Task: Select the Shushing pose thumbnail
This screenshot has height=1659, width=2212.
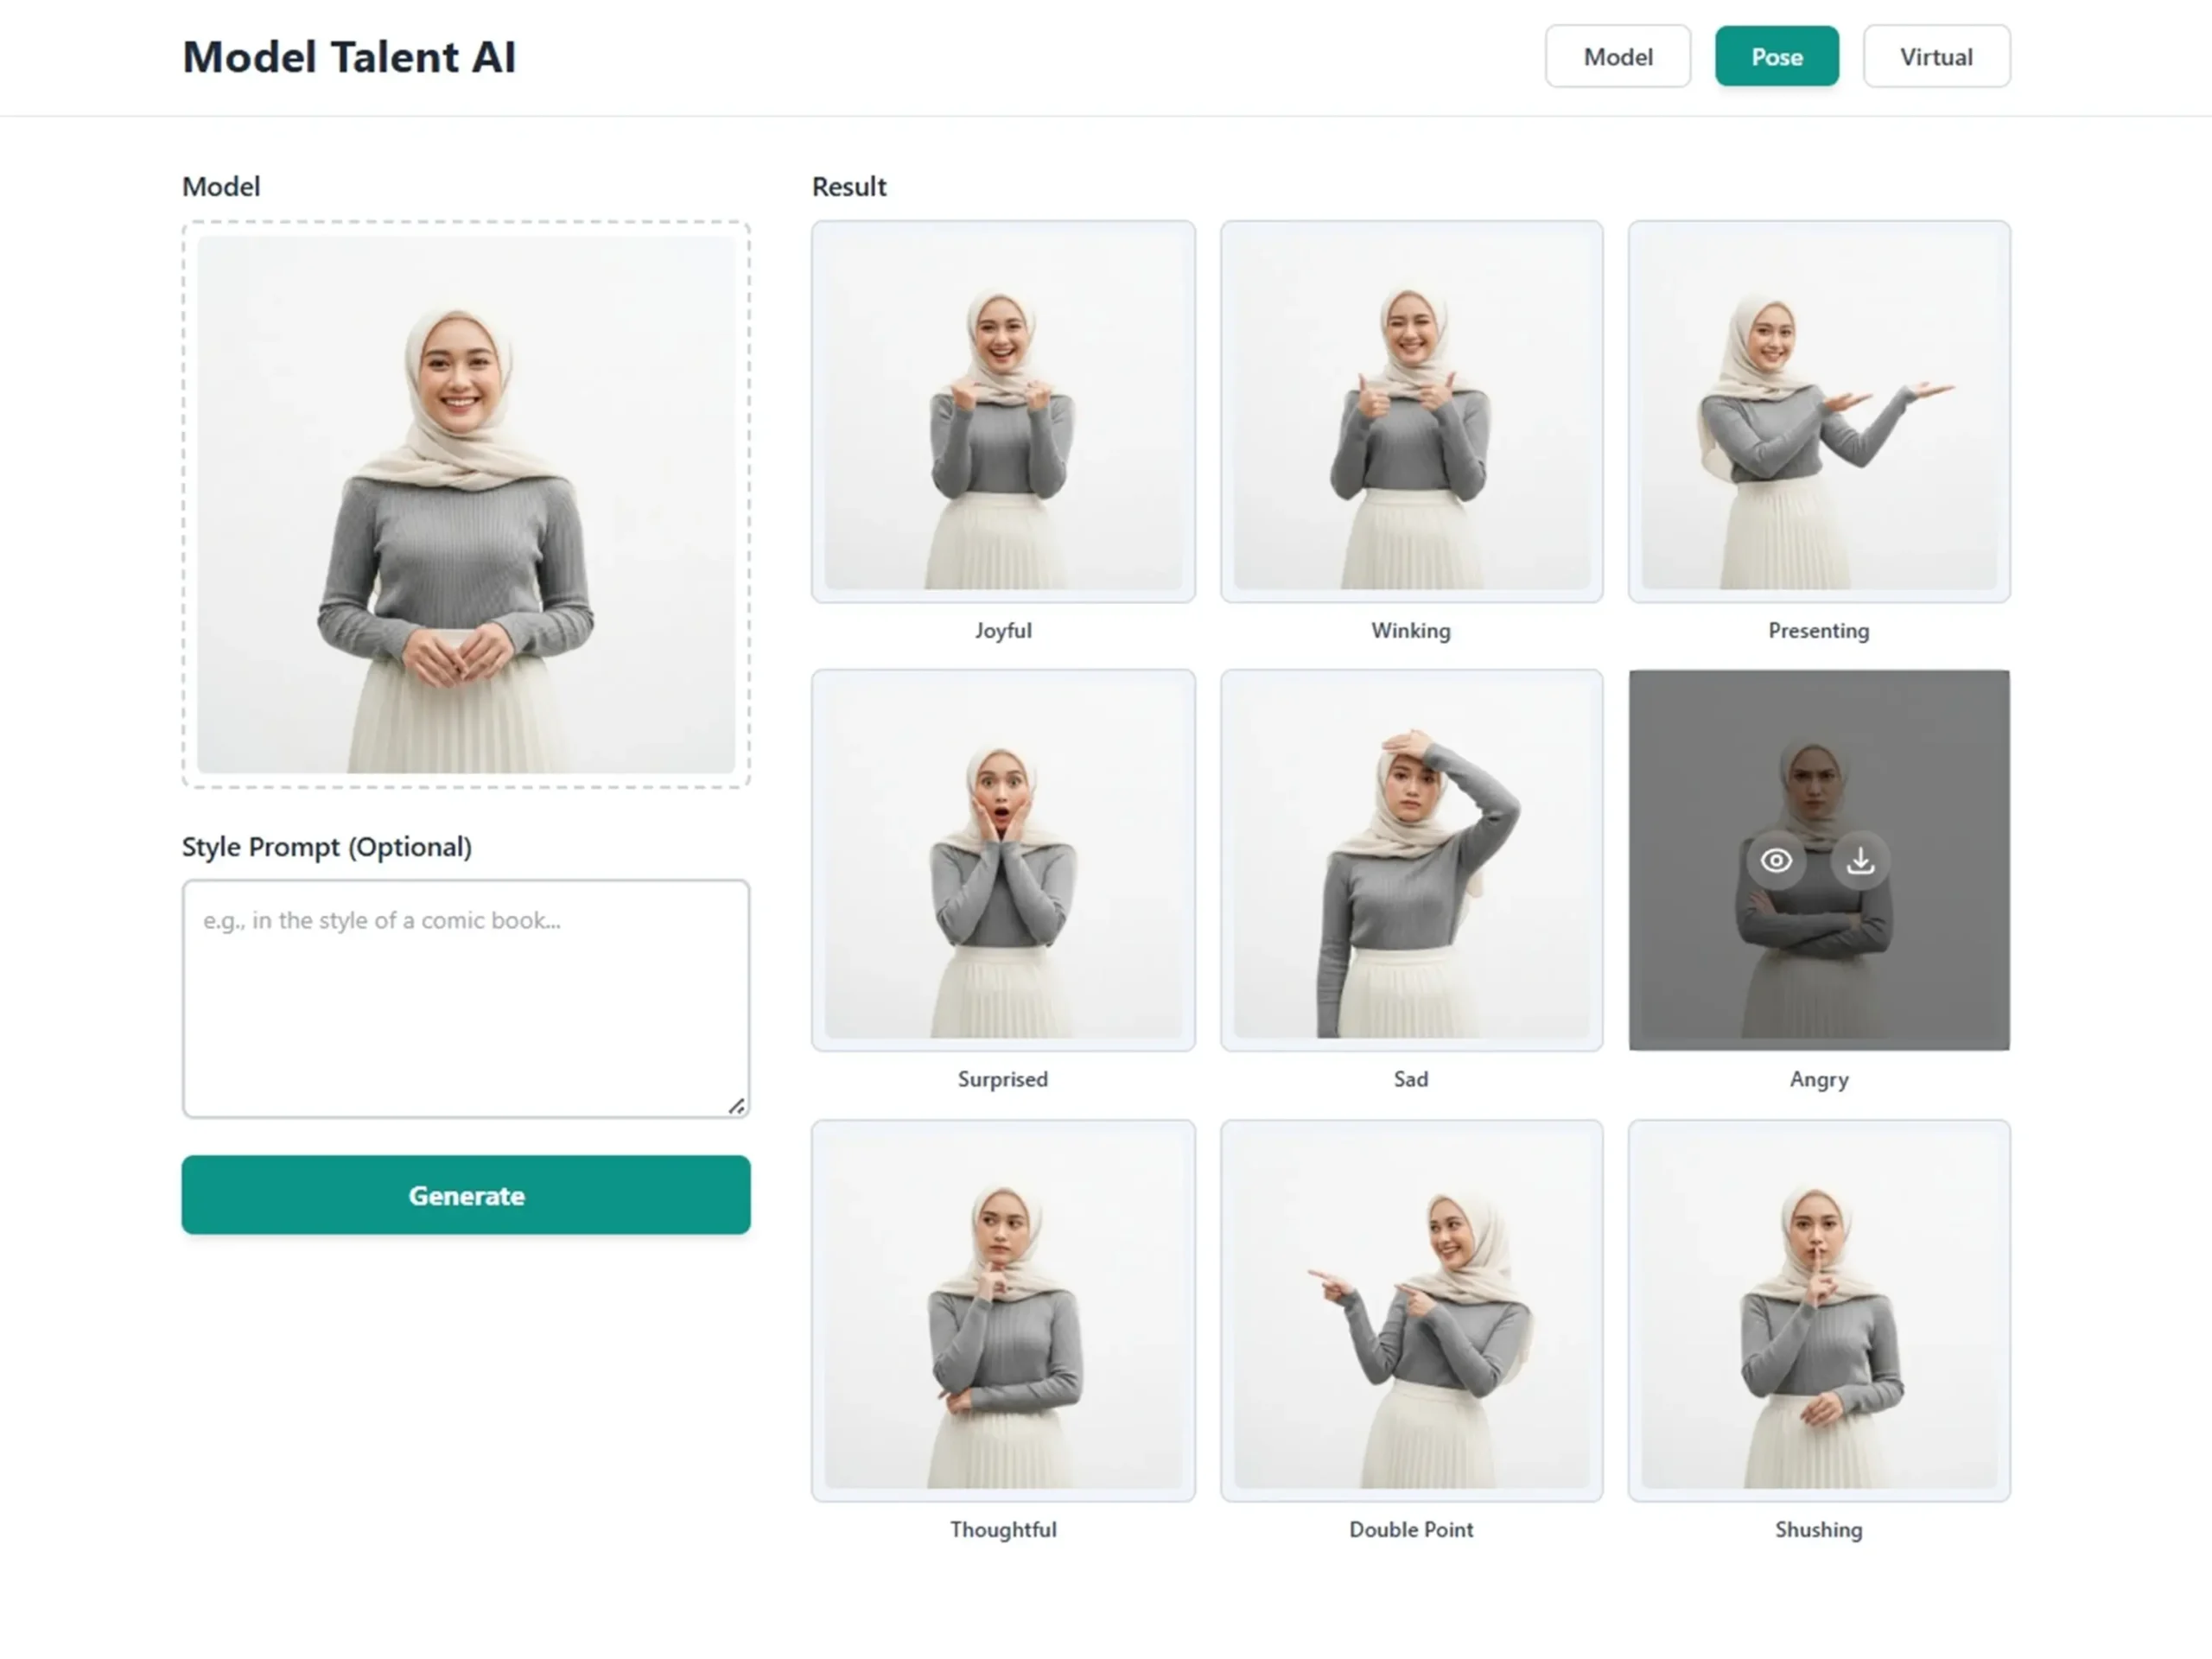Action: 1819,1310
